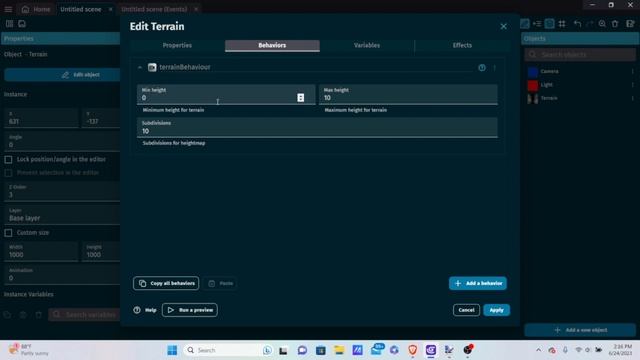Open Light object options menu
The width and height of the screenshot is (640, 360).
coord(632,85)
